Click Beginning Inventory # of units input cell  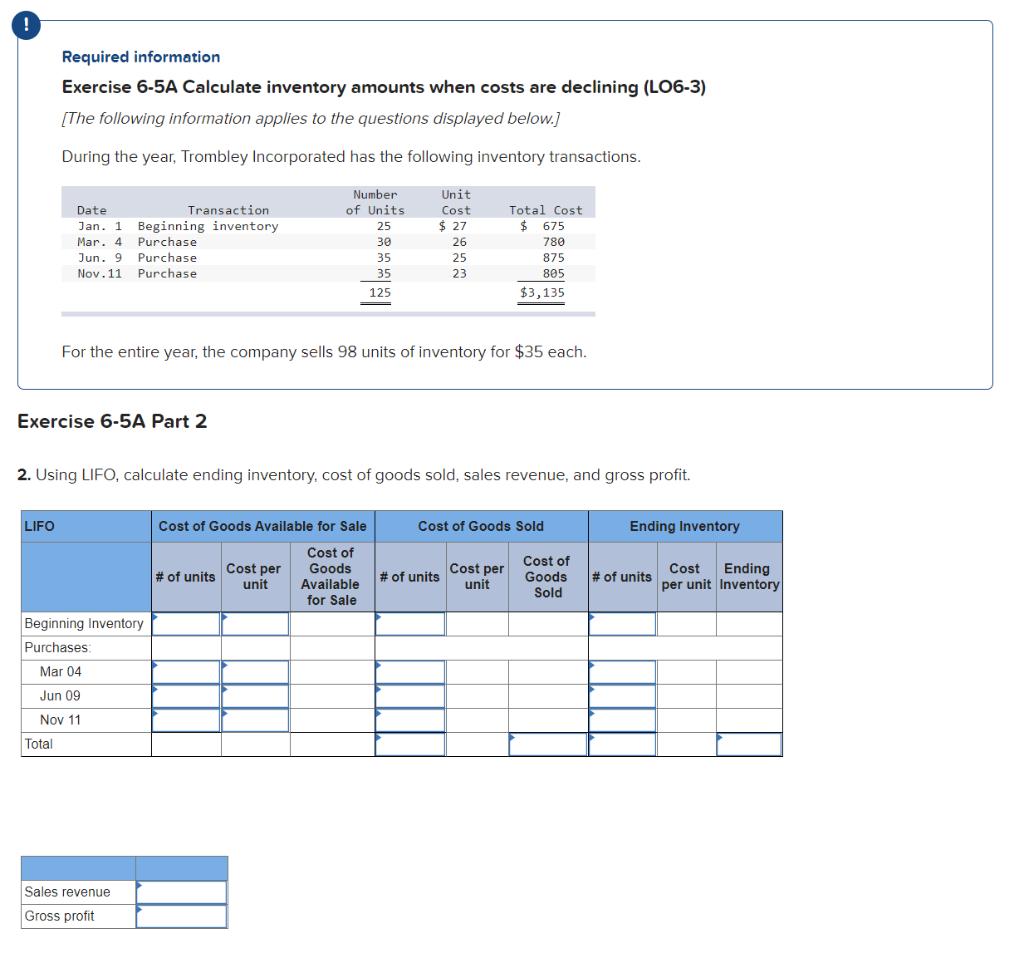[x=186, y=623]
